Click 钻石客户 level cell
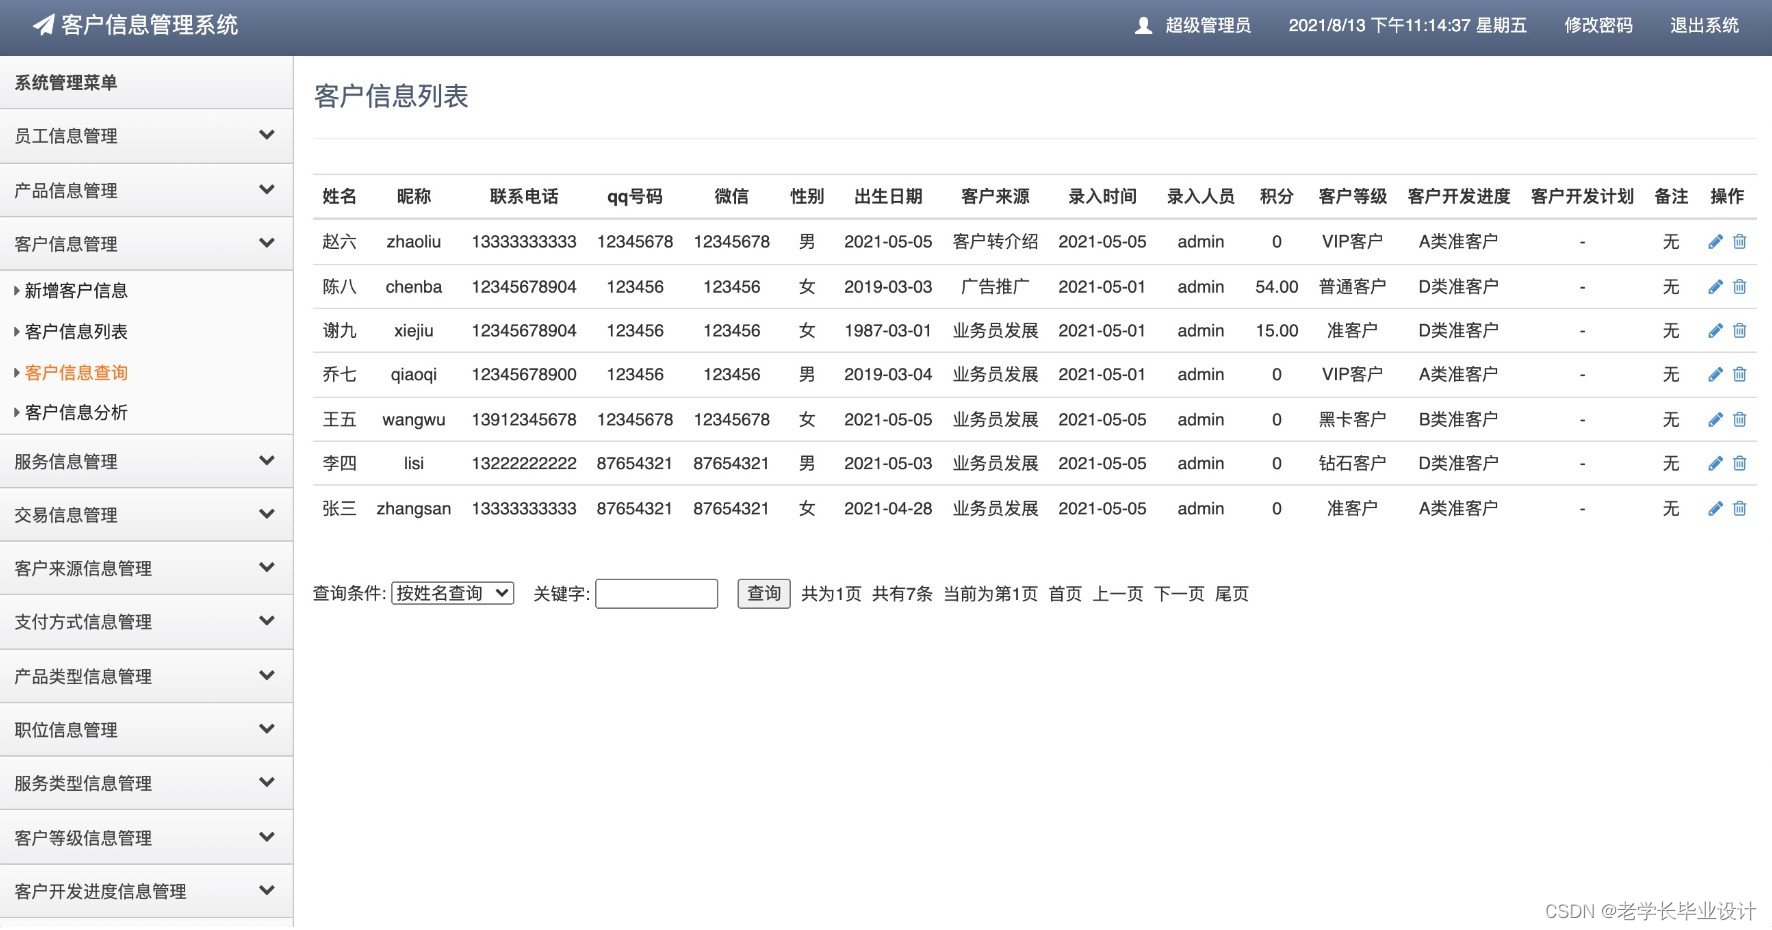This screenshot has height=930, width=1772. coord(1352,464)
